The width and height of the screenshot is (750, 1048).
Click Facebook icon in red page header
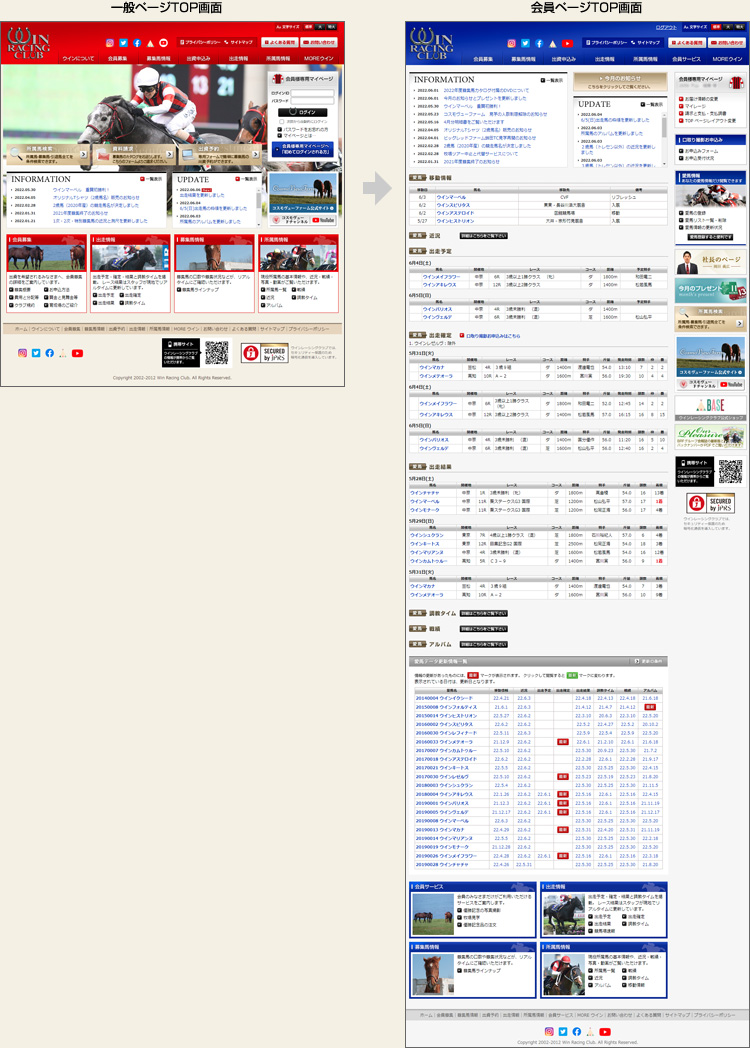point(137,44)
